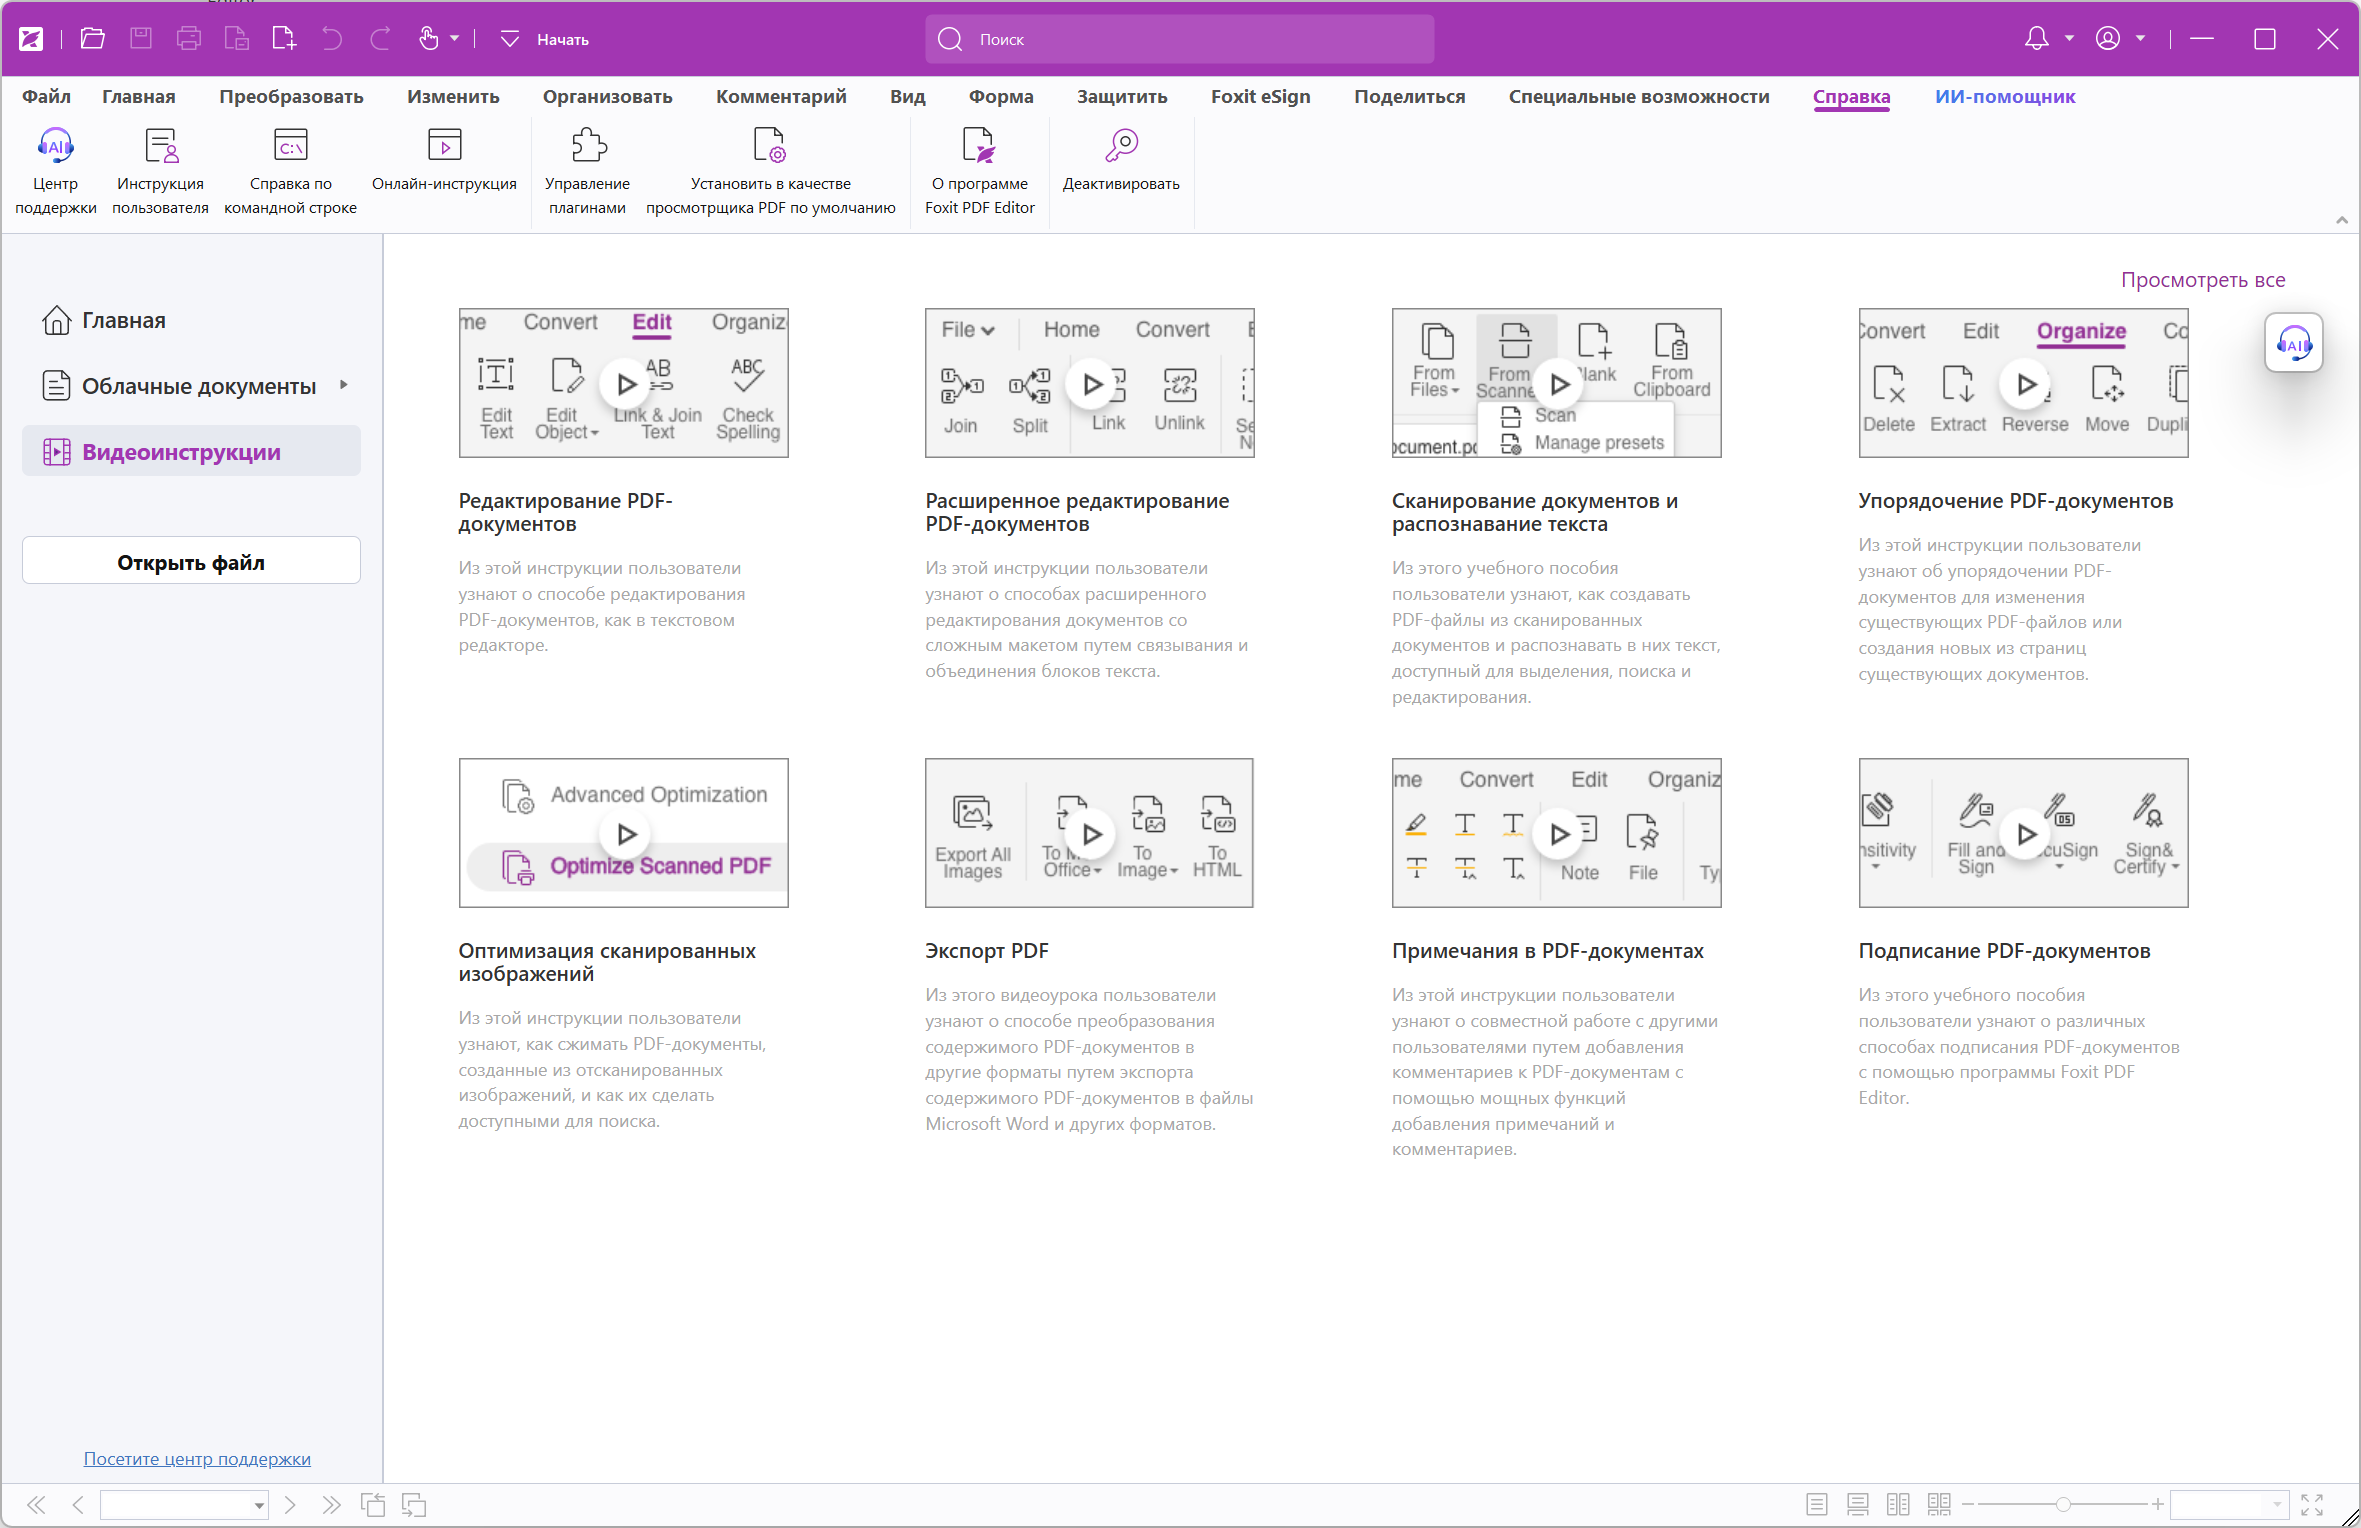This screenshot has height=1528, width=2361.
Task: Open the notifications bell dropdown arrow
Action: click(2069, 39)
